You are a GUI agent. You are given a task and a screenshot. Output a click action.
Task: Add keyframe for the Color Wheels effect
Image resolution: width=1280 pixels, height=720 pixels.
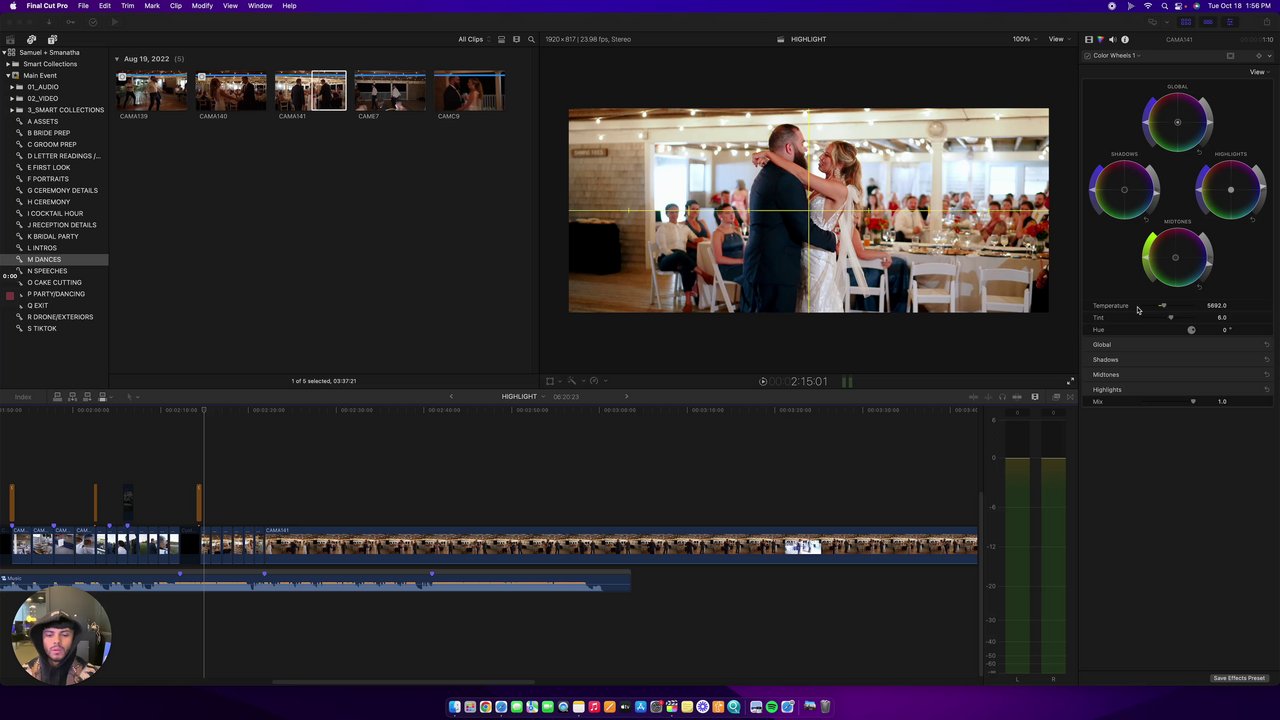click(x=1258, y=56)
